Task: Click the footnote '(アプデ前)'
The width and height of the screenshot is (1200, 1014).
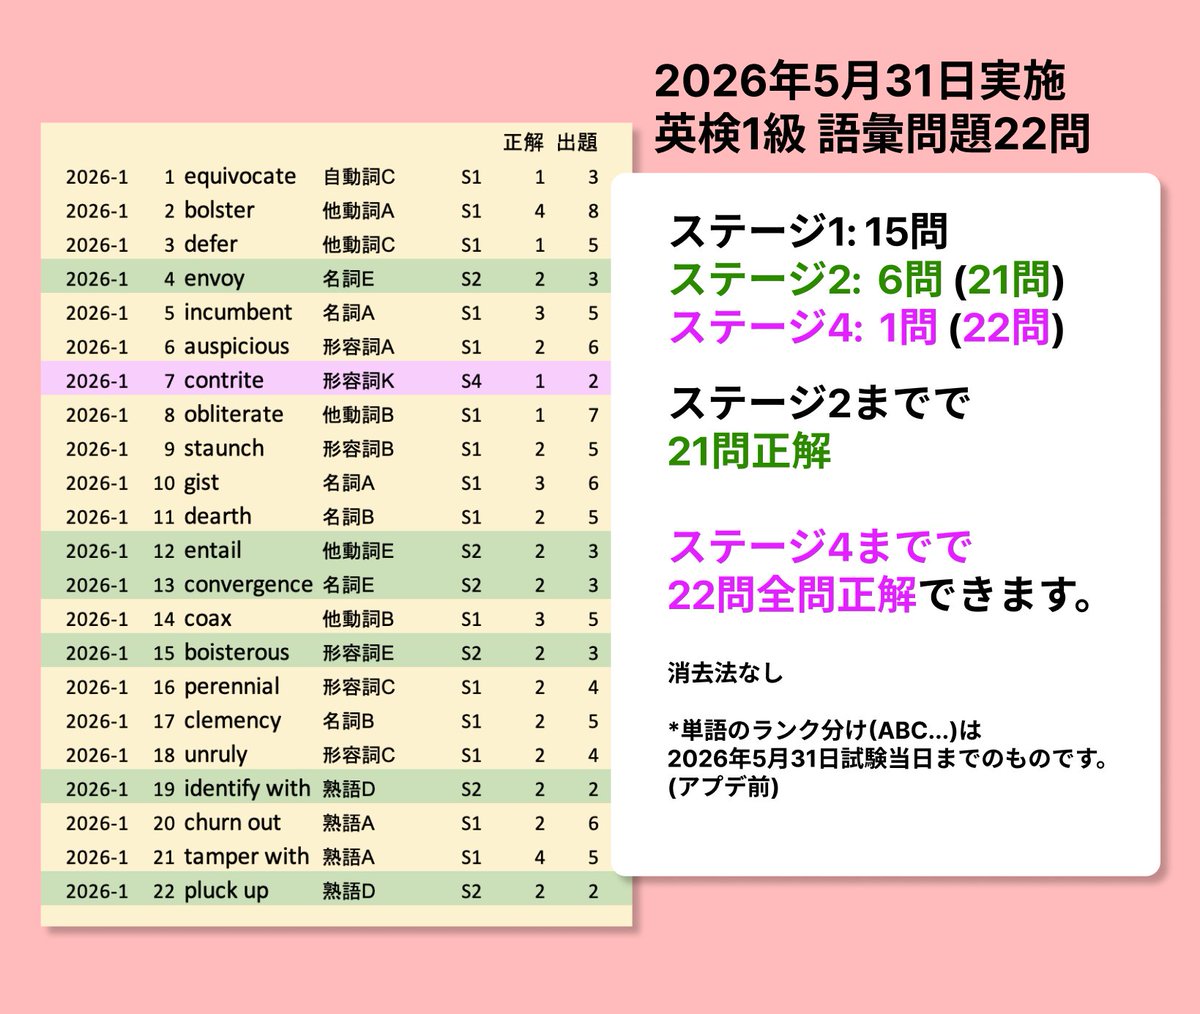Action: [x=723, y=788]
